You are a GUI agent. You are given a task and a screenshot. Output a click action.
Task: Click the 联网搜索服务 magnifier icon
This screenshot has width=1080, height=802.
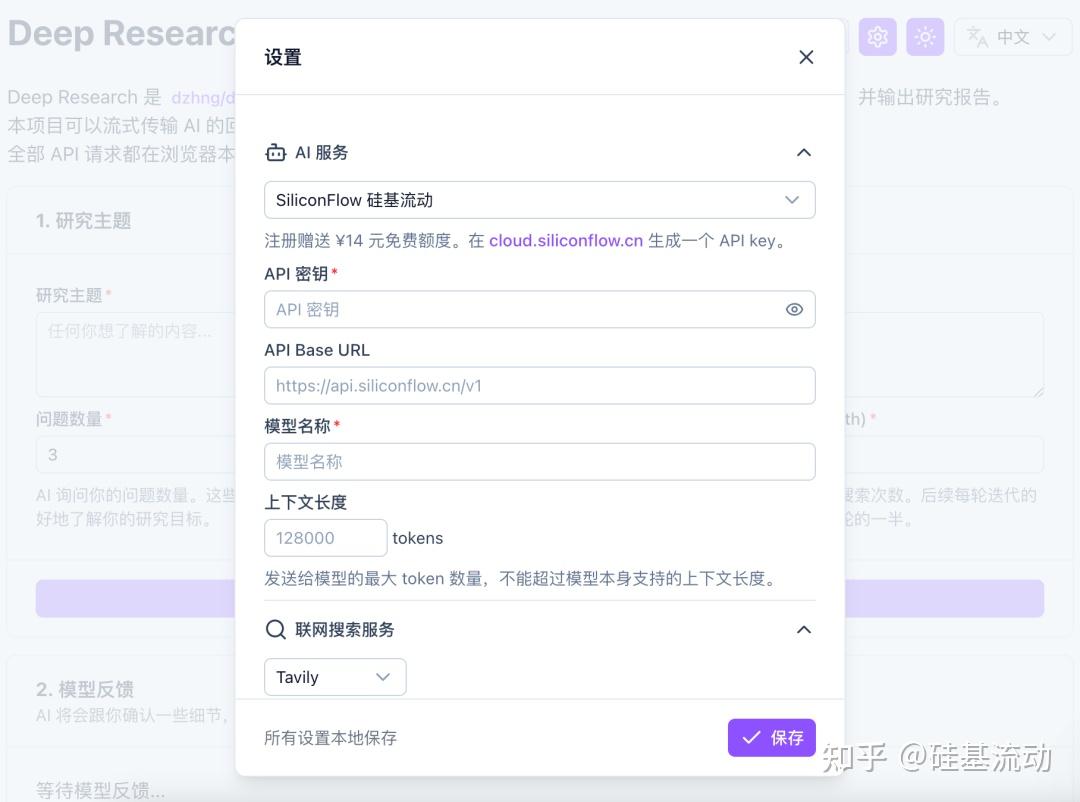[276, 630]
